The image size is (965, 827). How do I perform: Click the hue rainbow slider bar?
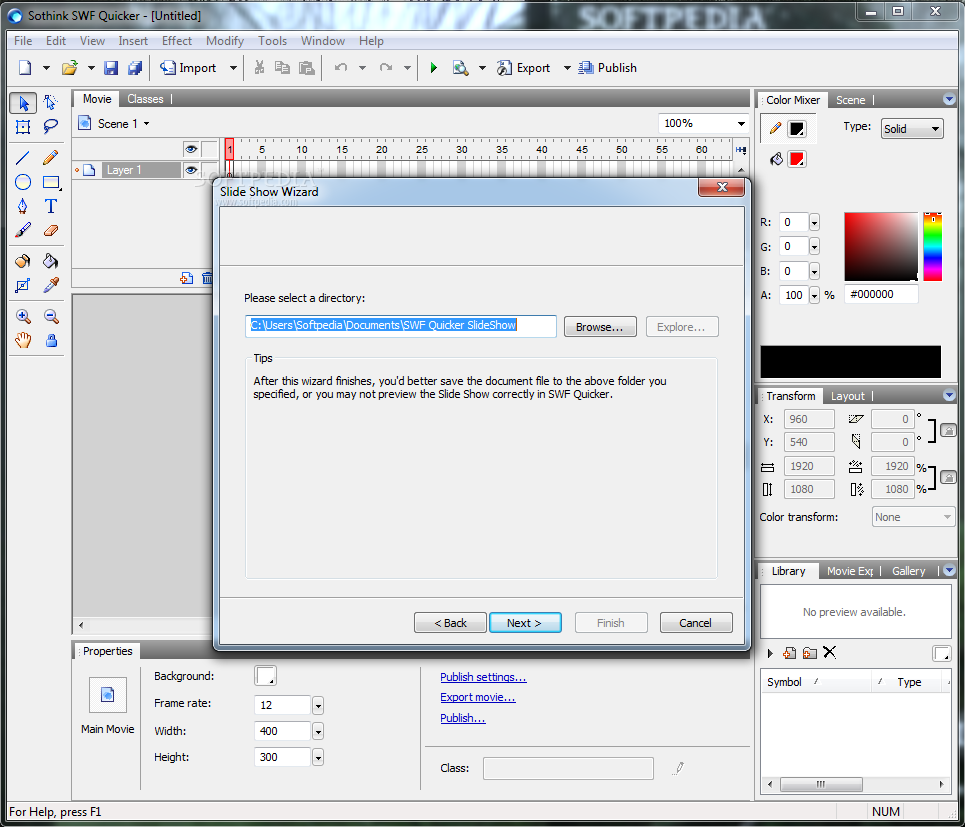tap(932, 247)
